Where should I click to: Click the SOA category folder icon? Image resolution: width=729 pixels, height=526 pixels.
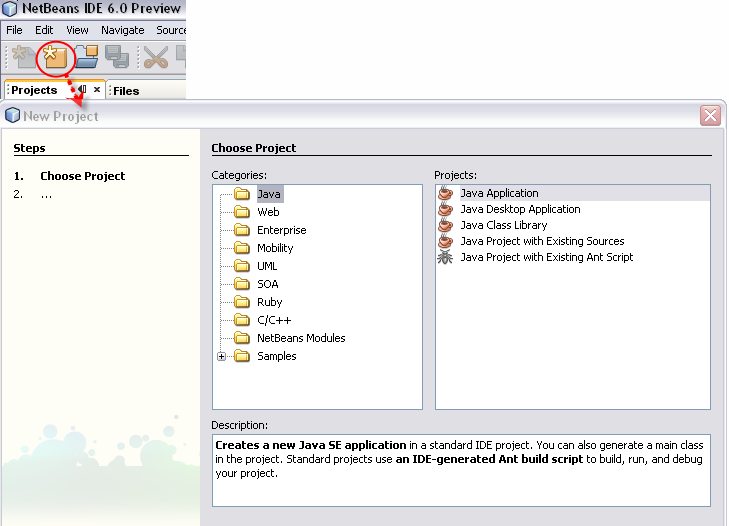[242, 284]
